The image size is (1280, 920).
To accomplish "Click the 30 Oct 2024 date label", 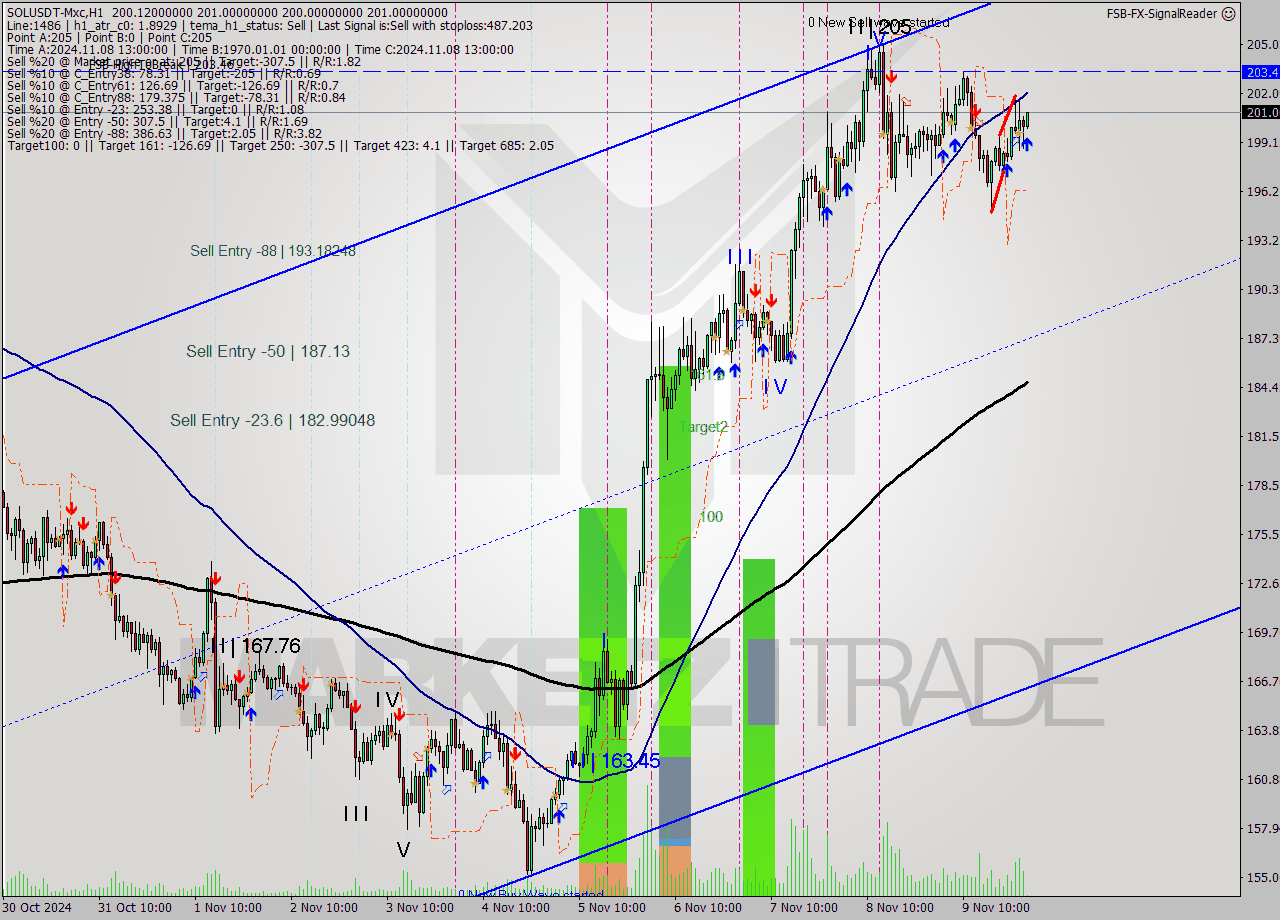I will 36,908.
